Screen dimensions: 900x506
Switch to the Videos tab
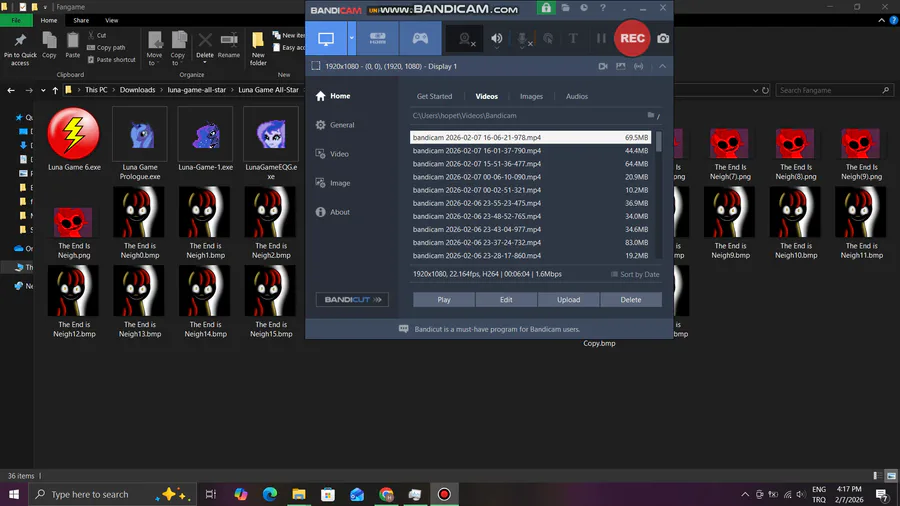pos(486,96)
